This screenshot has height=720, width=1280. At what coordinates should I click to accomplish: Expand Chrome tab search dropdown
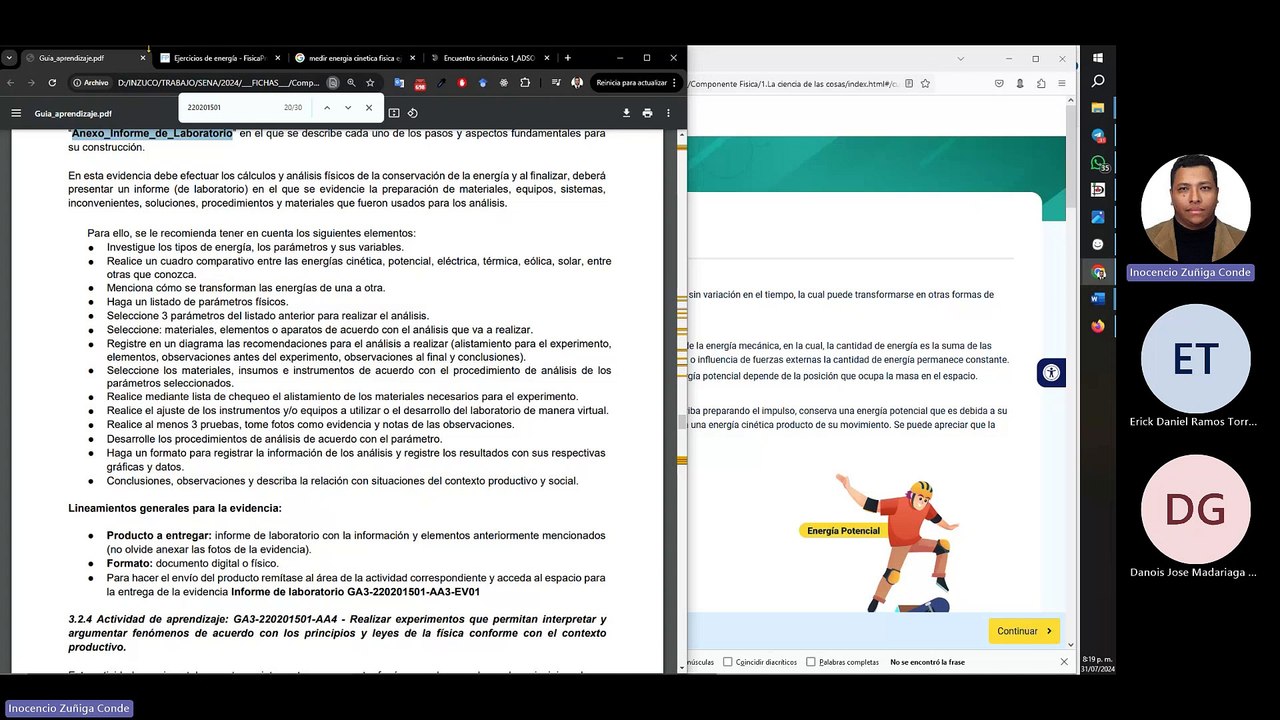point(9,58)
